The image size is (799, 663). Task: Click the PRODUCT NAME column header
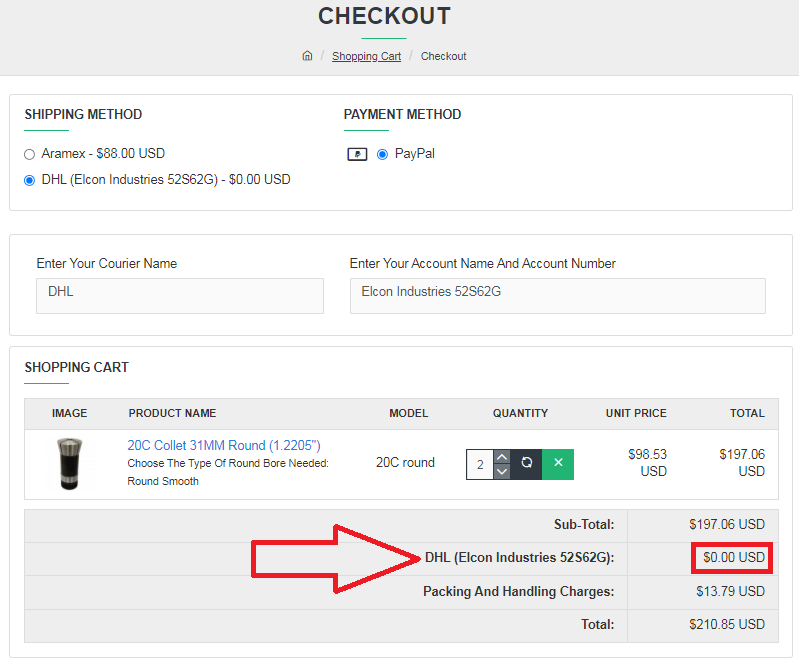172,413
